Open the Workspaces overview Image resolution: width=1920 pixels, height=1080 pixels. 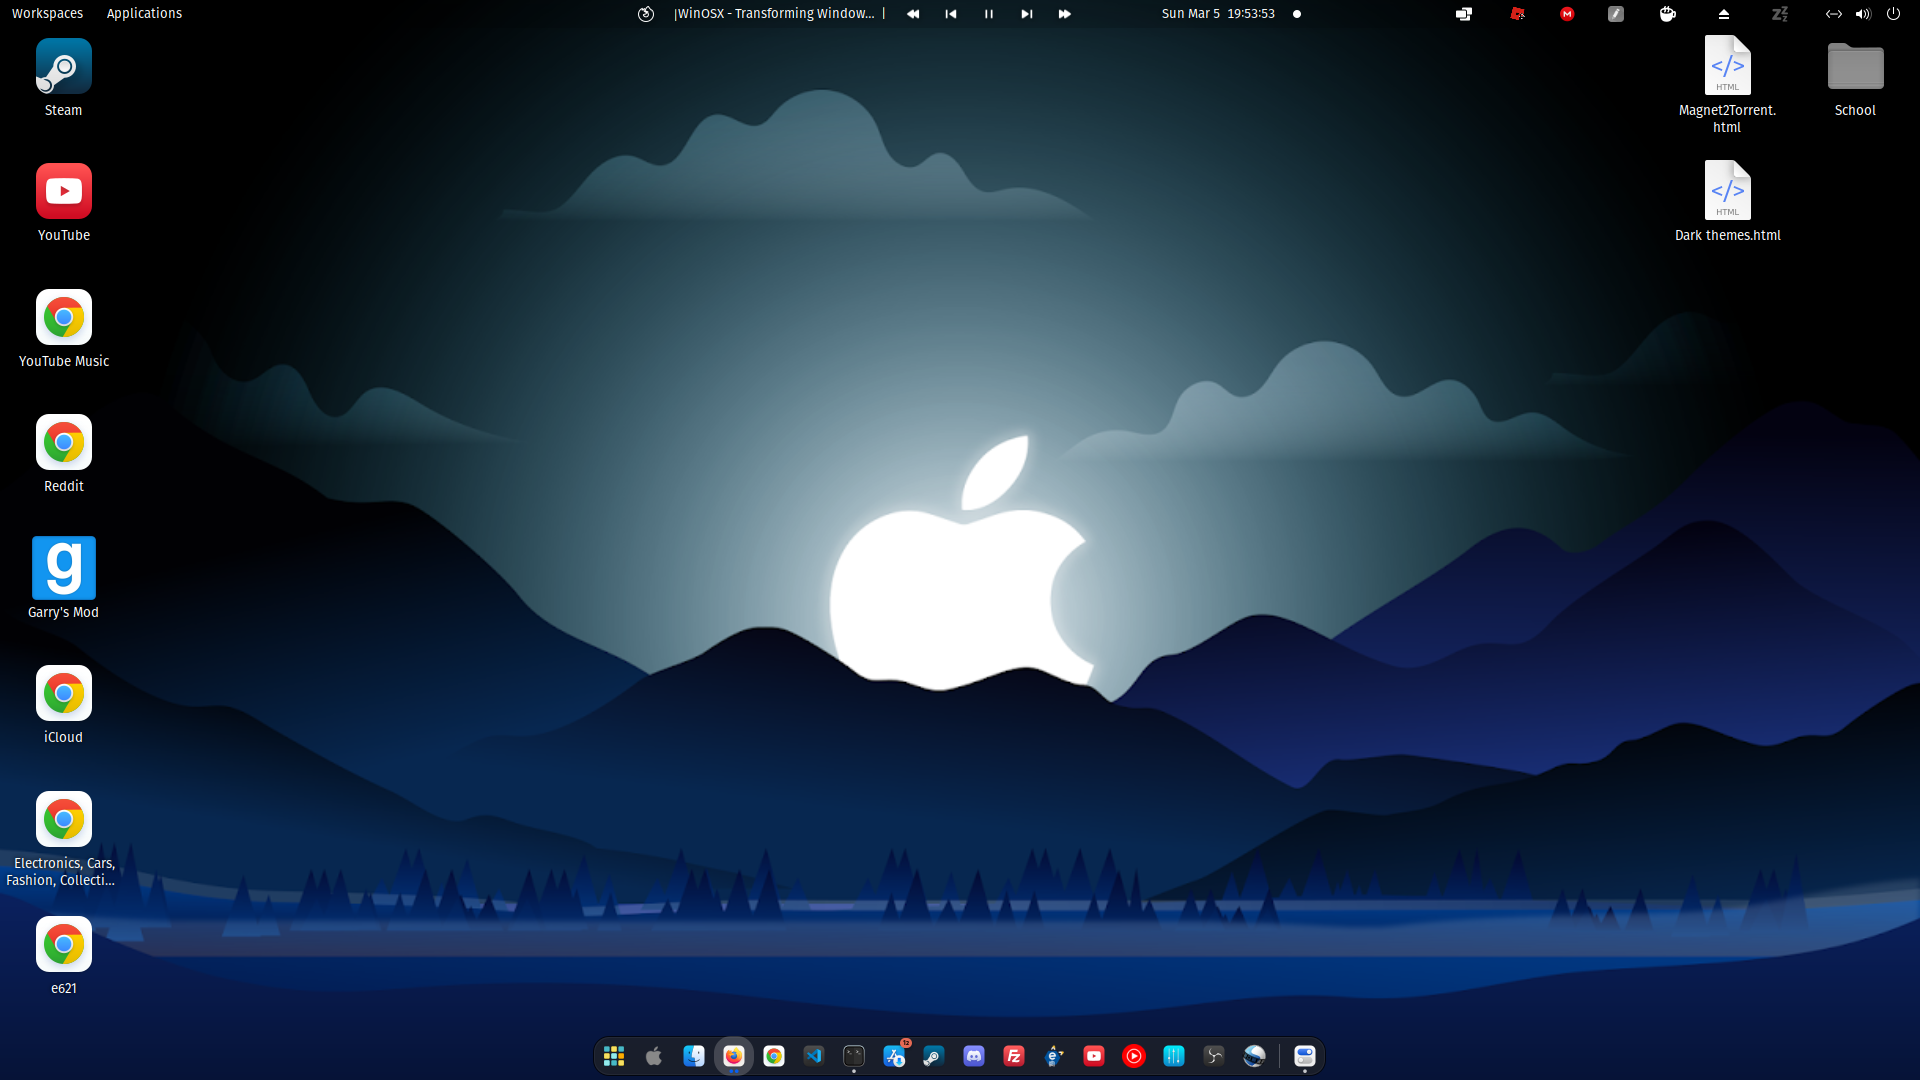[47, 14]
